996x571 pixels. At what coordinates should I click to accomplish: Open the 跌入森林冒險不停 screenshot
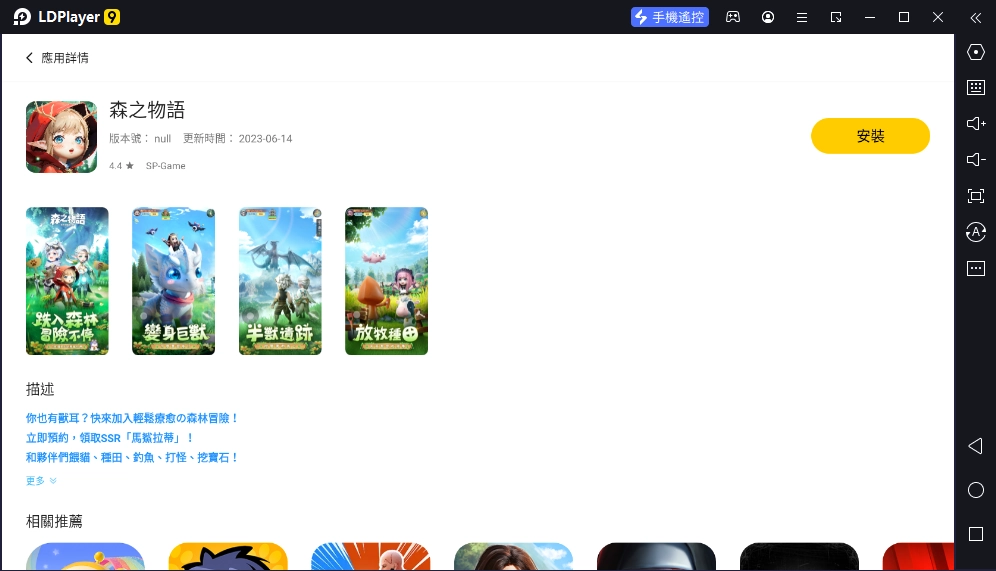[67, 281]
